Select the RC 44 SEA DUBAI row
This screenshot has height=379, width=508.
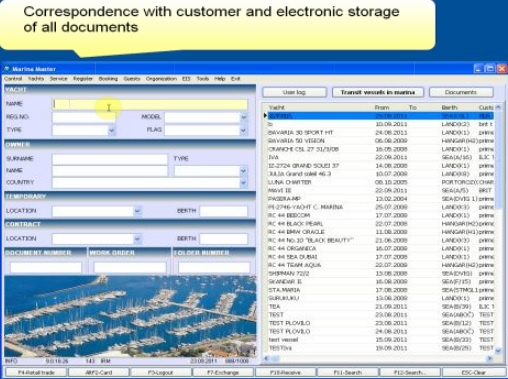tap(380, 257)
